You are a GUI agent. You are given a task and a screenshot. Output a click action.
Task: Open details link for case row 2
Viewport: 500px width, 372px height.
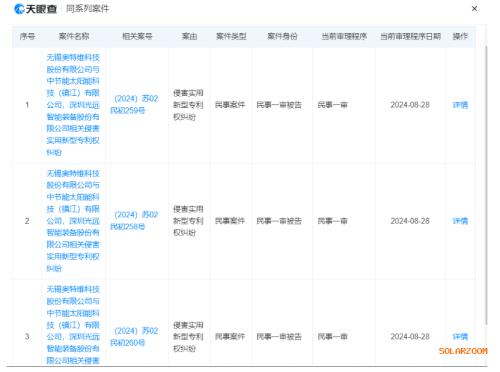pyautogui.click(x=460, y=221)
